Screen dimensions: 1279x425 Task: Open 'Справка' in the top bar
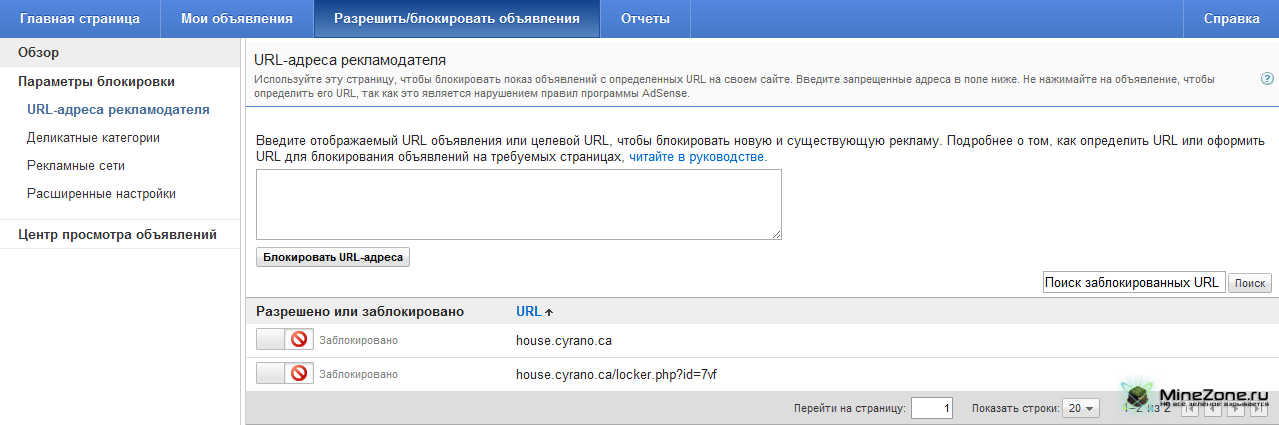pos(1231,19)
